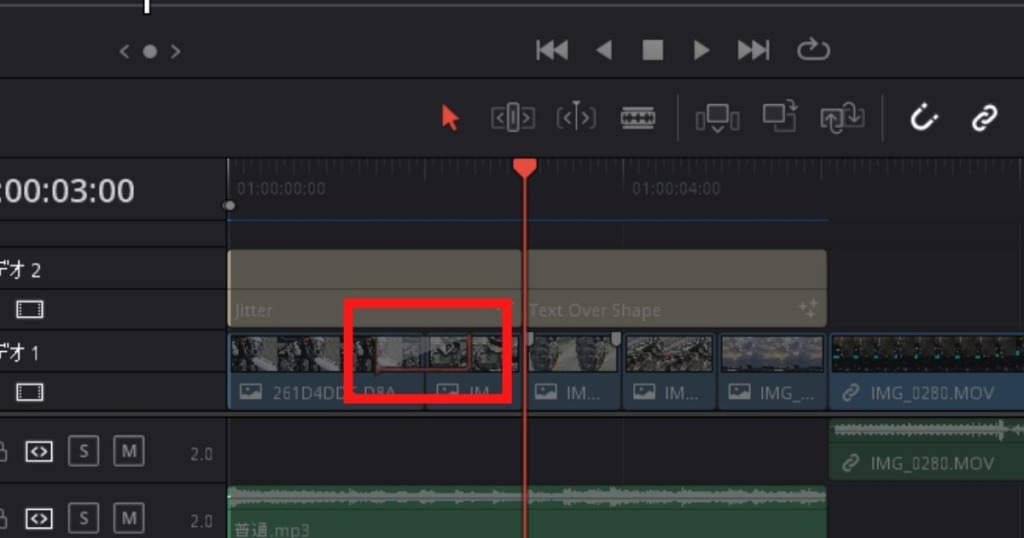Image resolution: width=1024 pixels, height=538 pixels.
Task: Select the Selection Mode arrow tool
Action: pos(450,118)
